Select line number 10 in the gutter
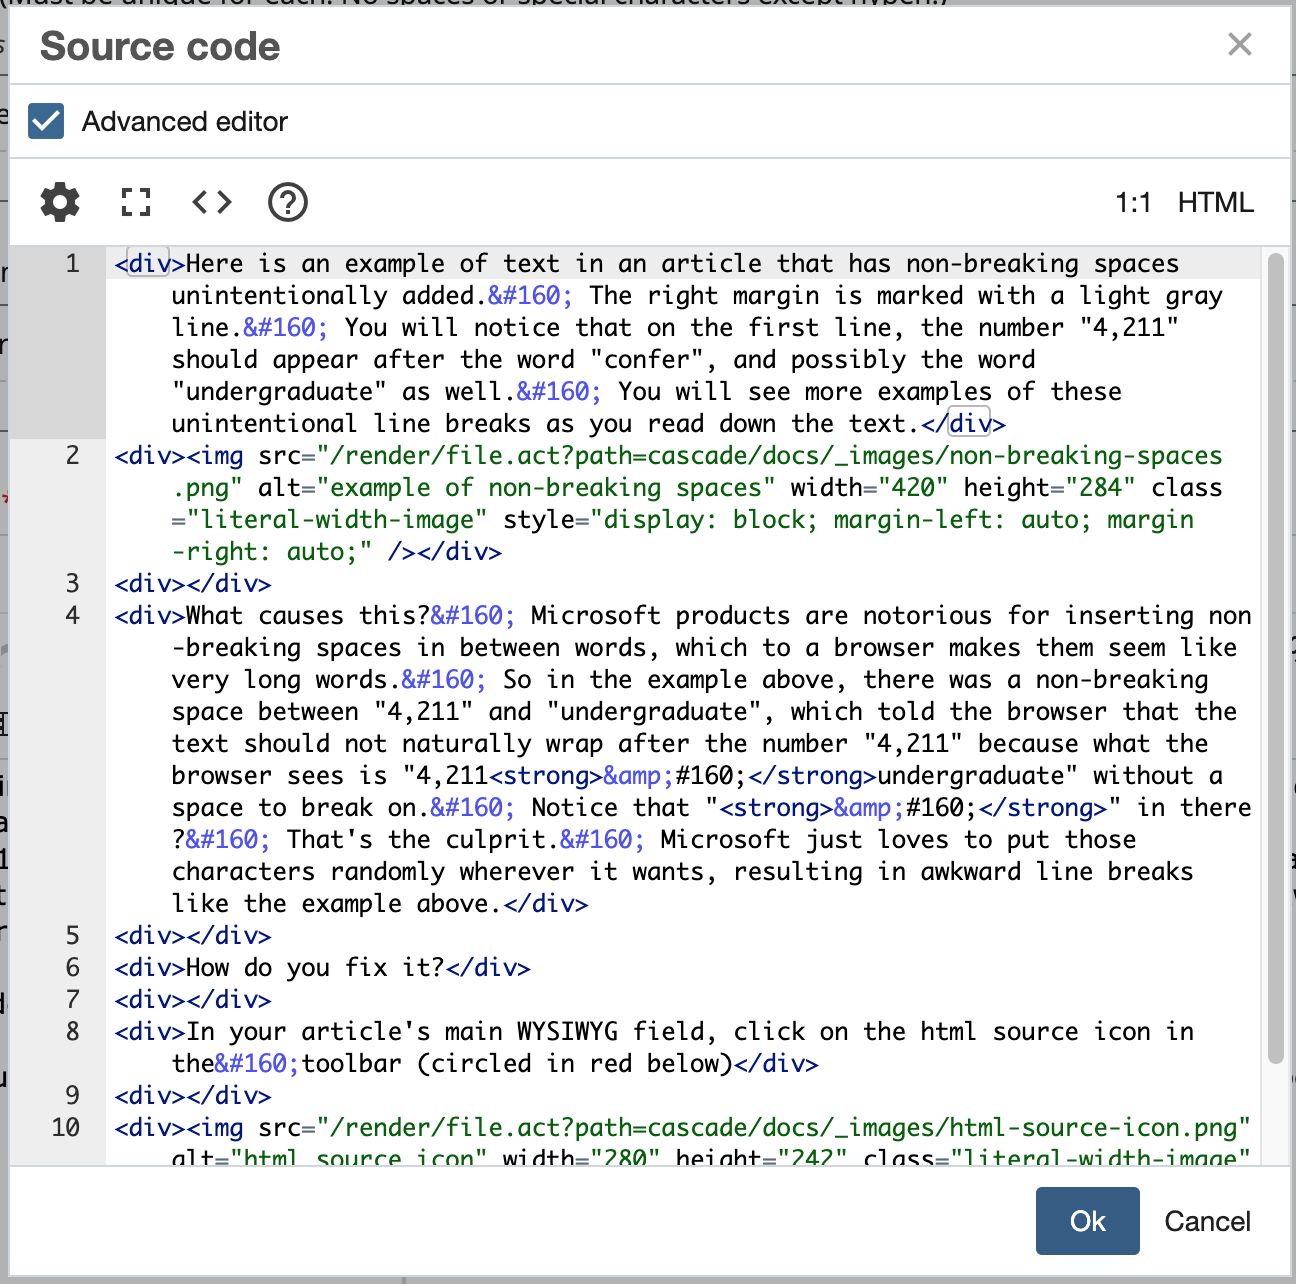The image size is (1296, 1284). coord(66,1127)
